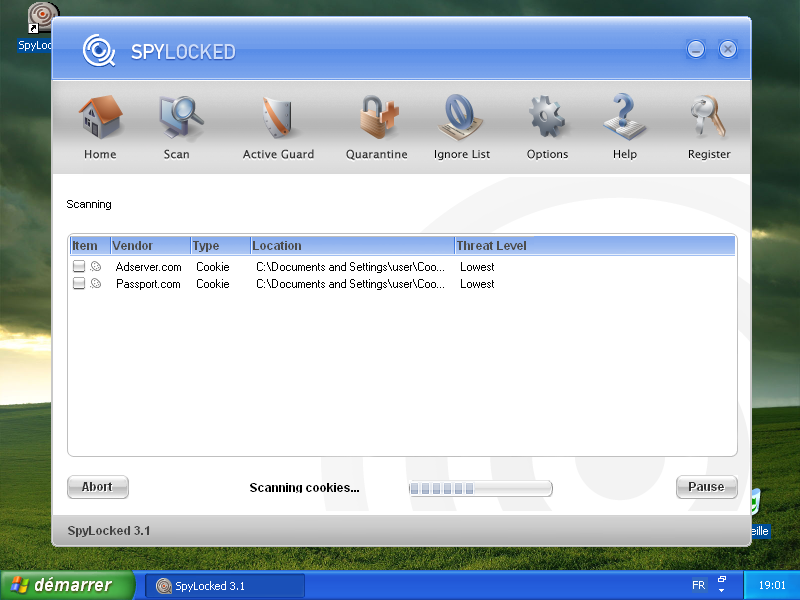This screenshot has width=800, height=600.
Task: Pause the scan
Action: (x=706, y=487)
